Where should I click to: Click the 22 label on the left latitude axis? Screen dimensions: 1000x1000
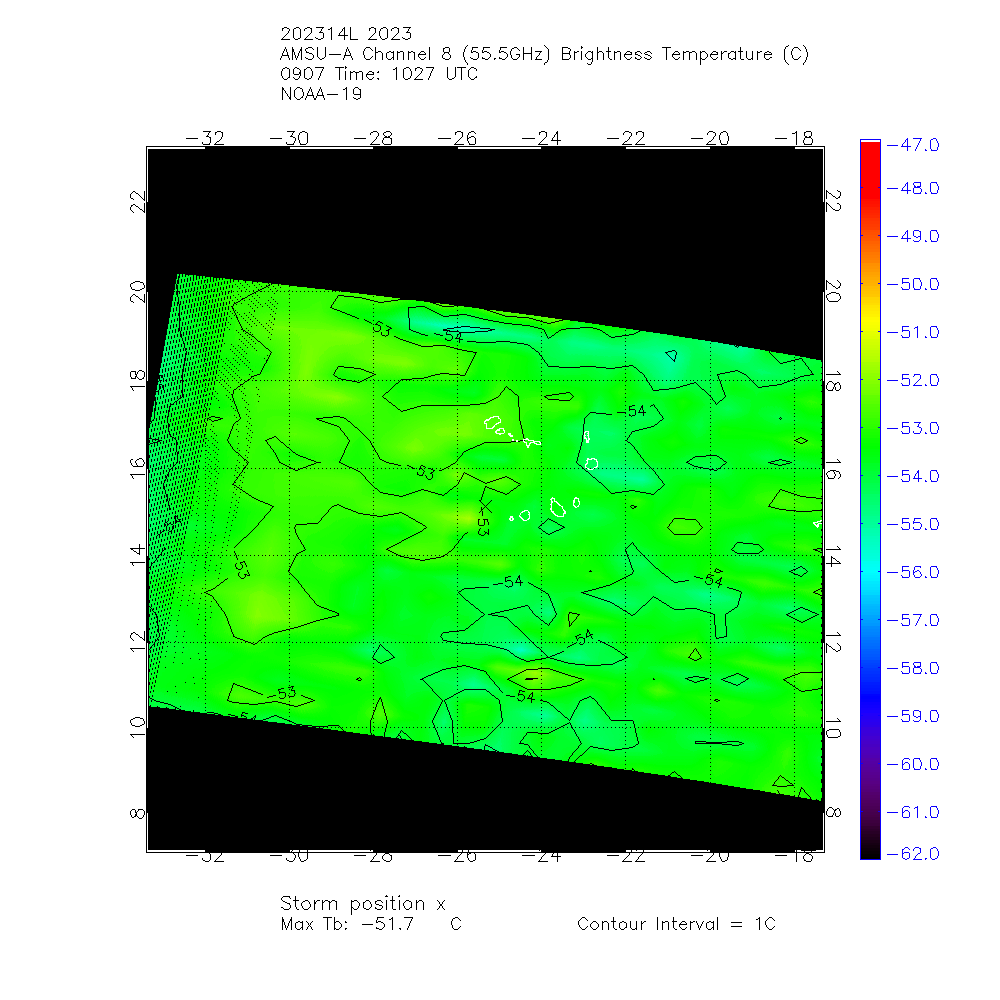[x=138, y=202]
